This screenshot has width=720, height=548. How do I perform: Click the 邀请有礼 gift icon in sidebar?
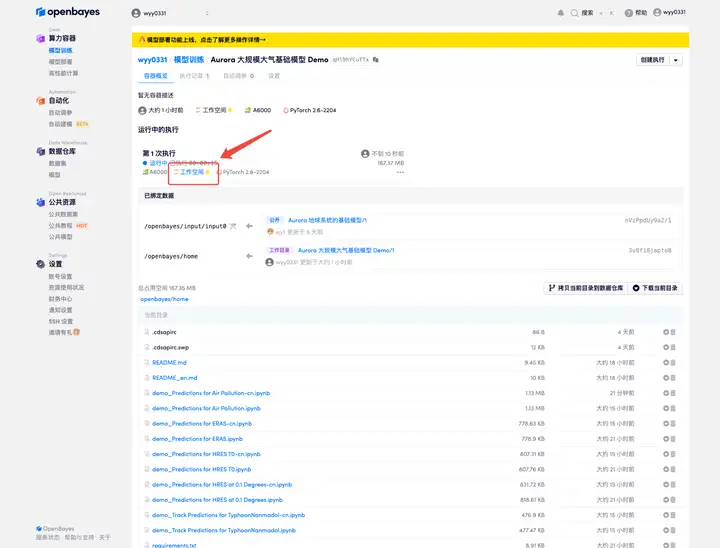tap(76, 332)
